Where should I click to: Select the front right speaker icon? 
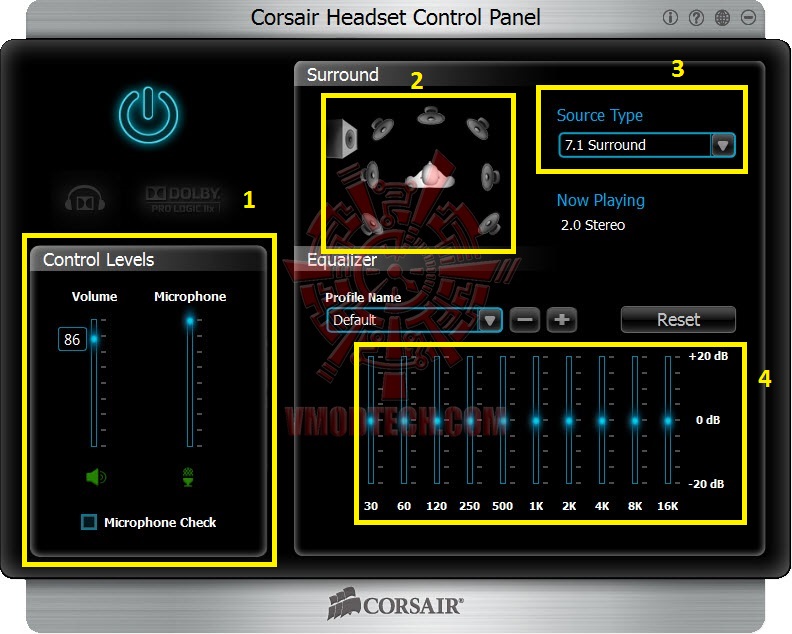[x=478, y=128]
